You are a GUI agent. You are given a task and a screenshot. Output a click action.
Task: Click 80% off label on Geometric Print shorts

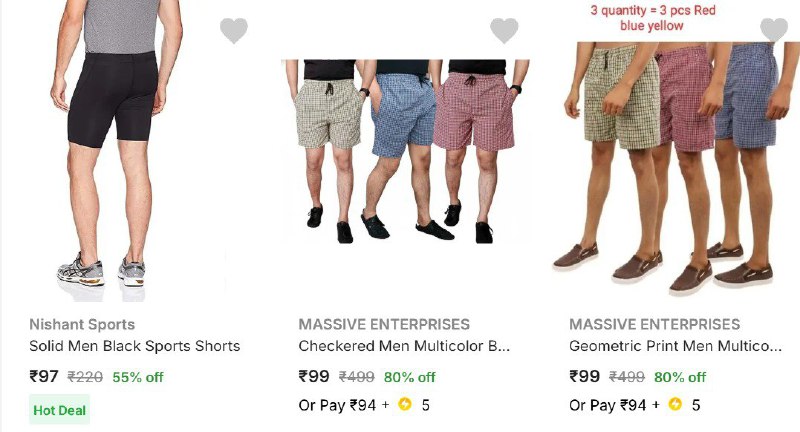[x=680, y=377]
